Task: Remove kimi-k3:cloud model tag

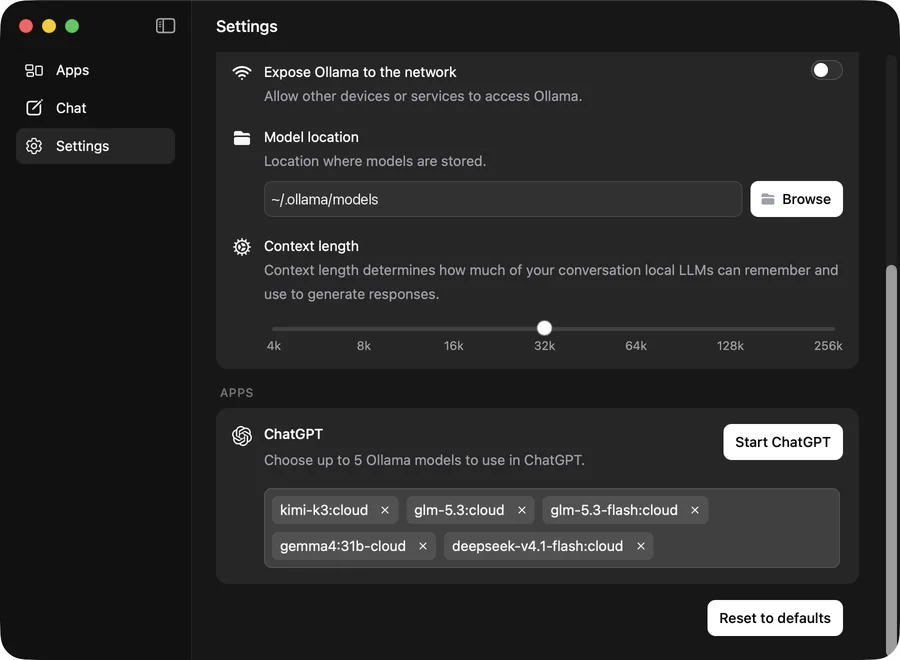Action: click(385, 510)
